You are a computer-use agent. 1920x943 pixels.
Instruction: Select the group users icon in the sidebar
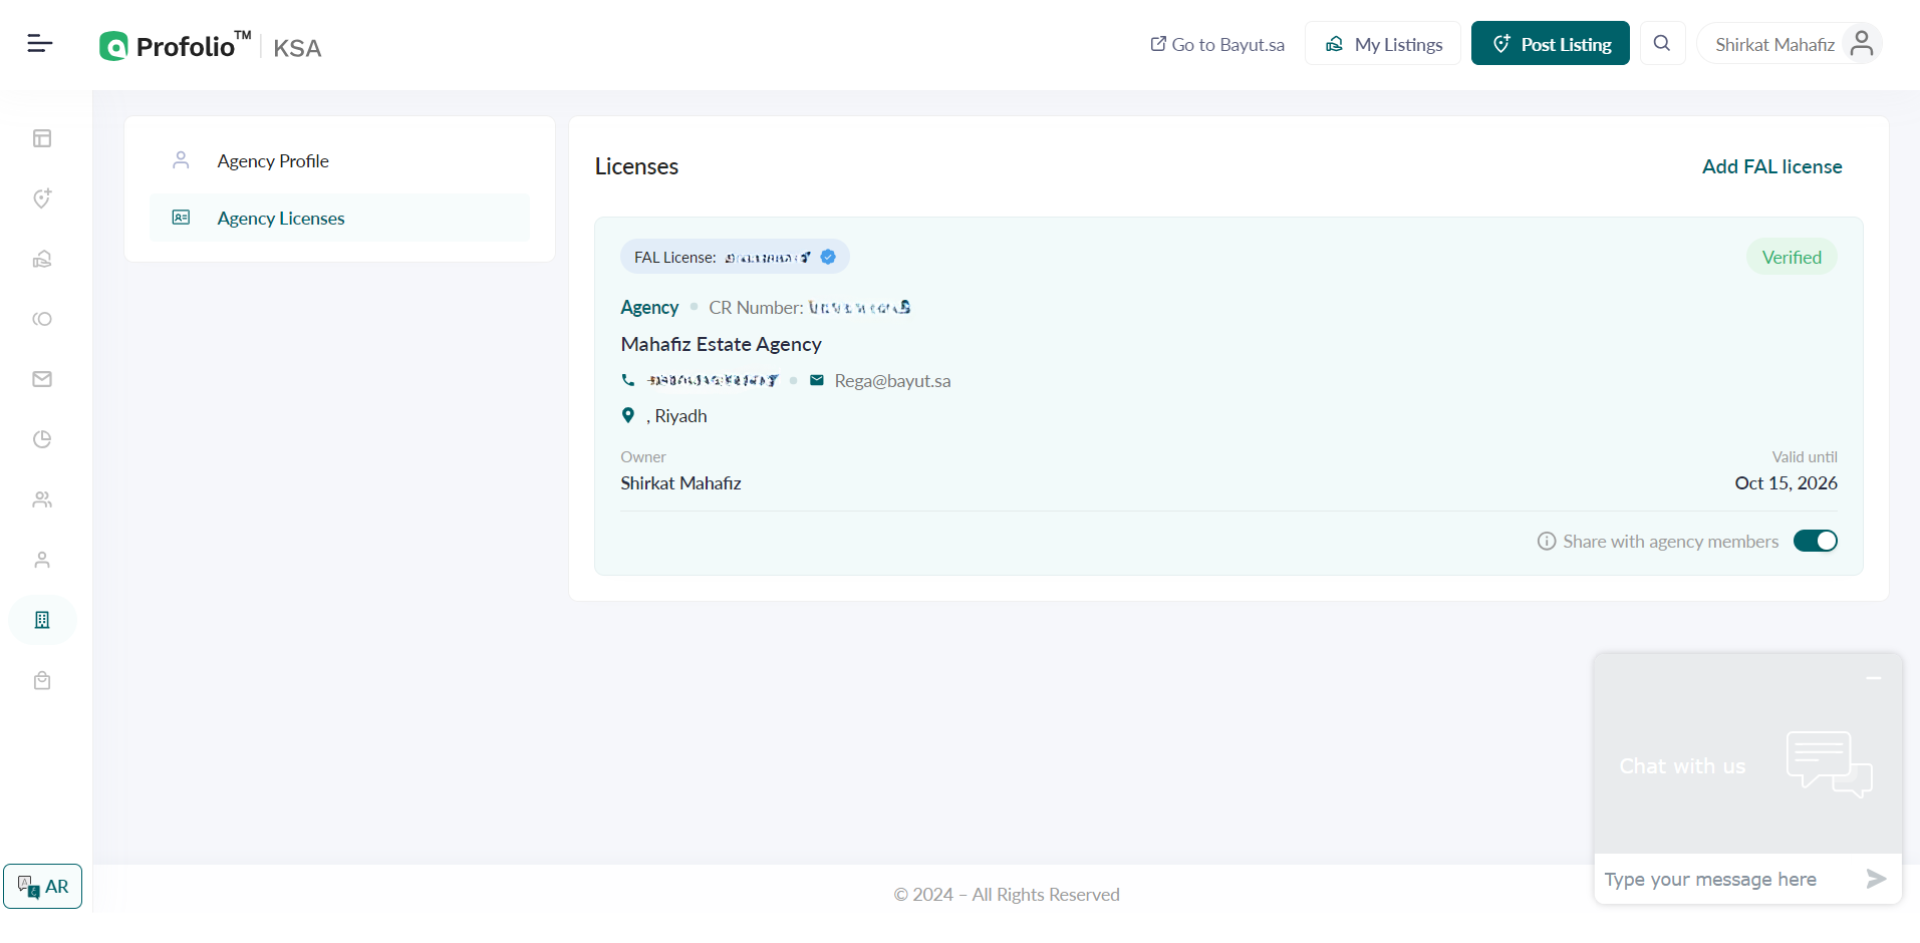42,499
